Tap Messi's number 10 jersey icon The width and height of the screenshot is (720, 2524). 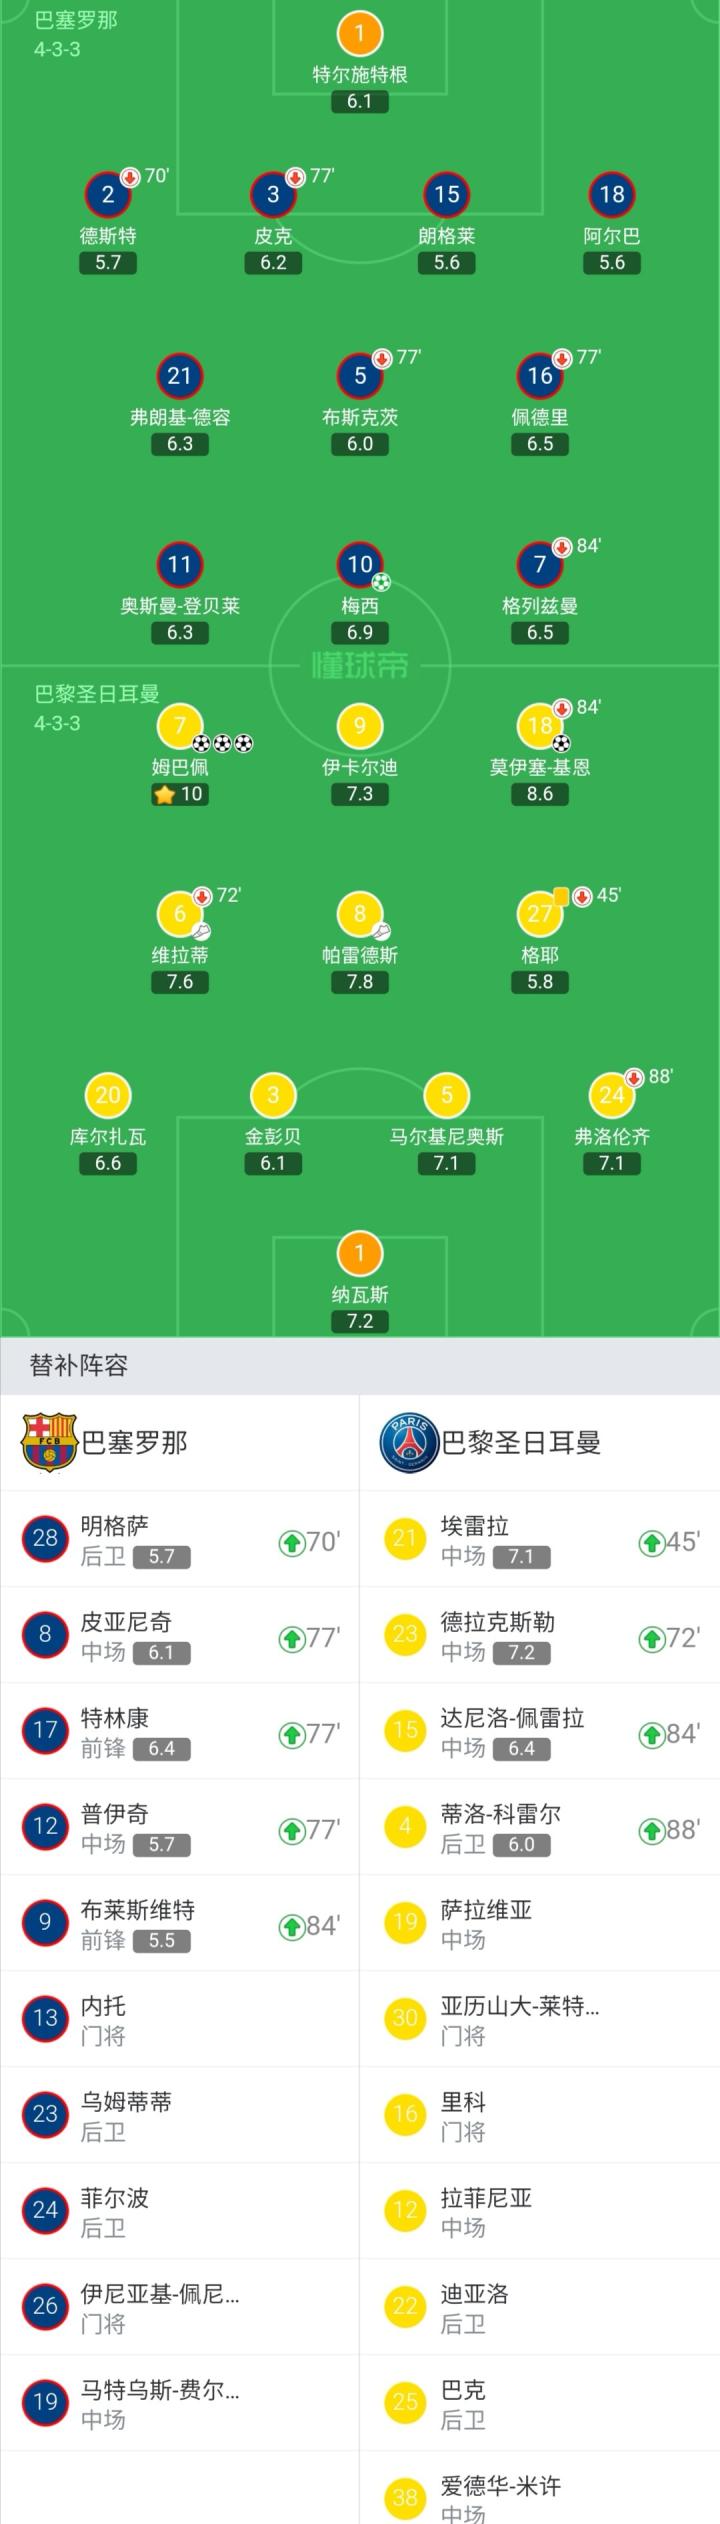pyautogui.click(x=359, y=565)
